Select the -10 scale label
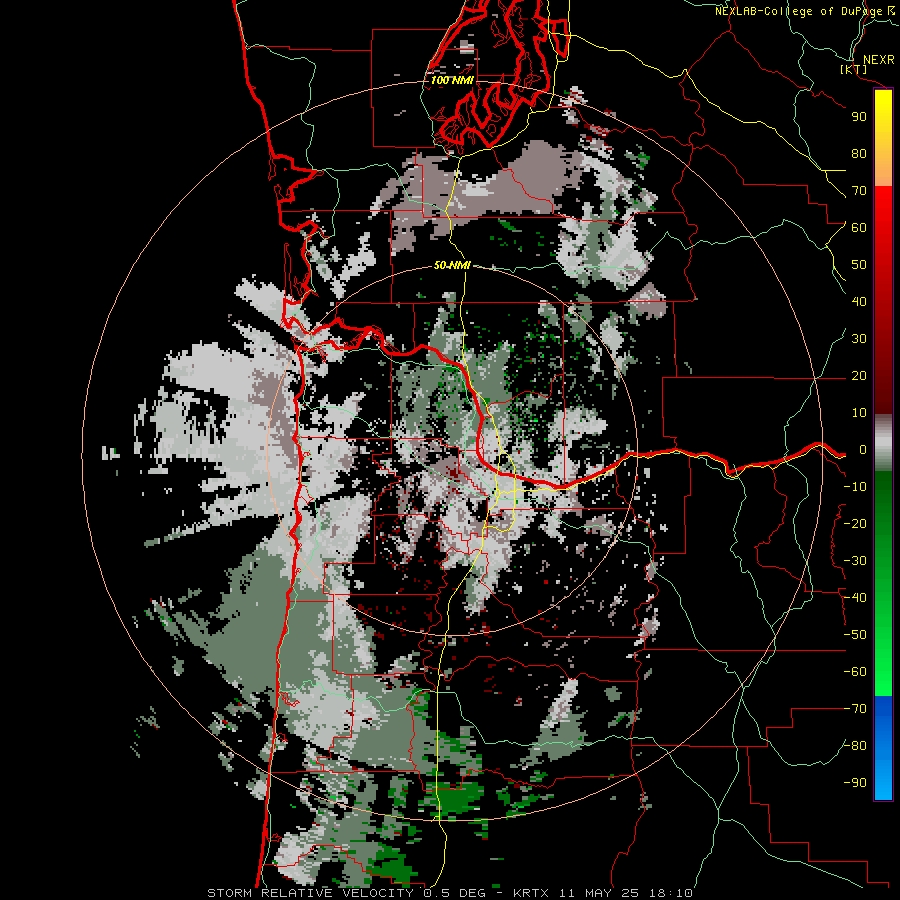Image resolution: width=900 pixels, height=900 pixels. pyautogui.click(x=855, y=487)
